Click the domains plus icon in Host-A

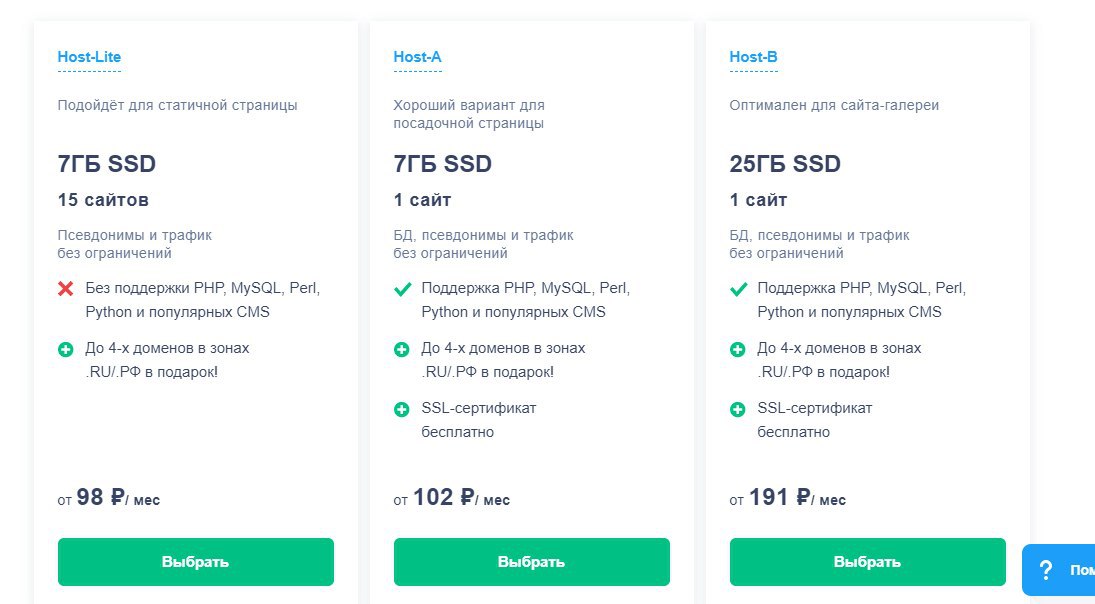pyautogui.click(x=402, y=350)
